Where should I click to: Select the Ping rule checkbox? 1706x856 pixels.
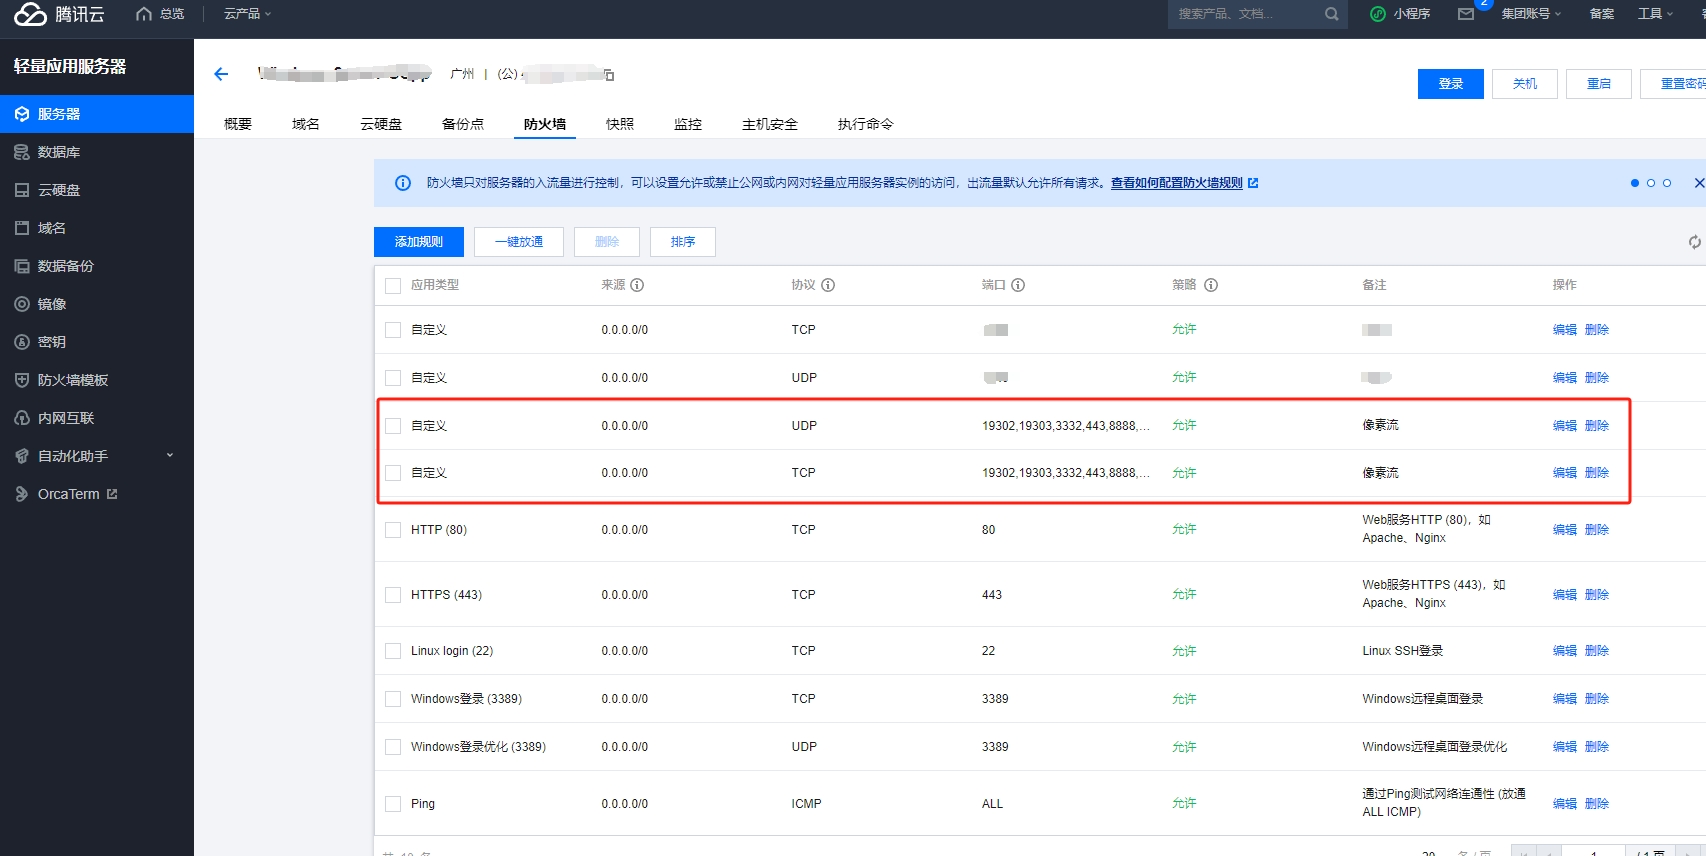click(393, 804)
